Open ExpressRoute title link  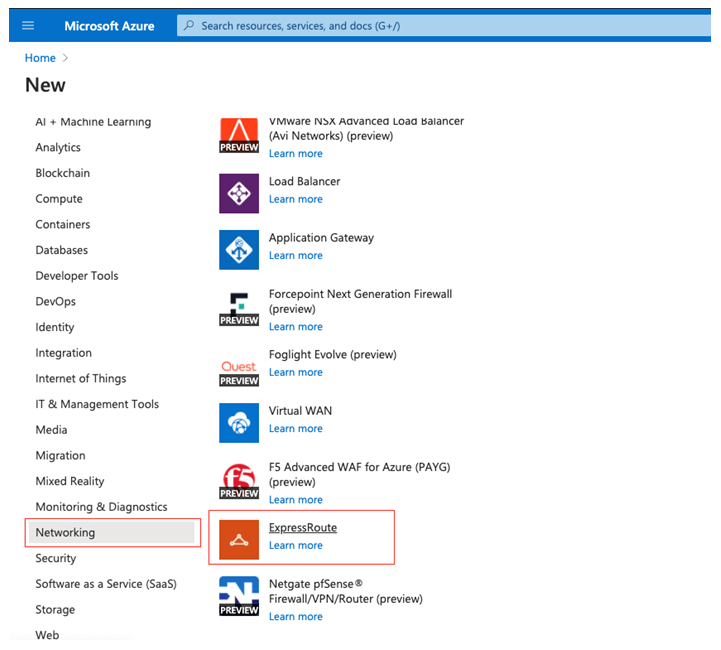303,528
